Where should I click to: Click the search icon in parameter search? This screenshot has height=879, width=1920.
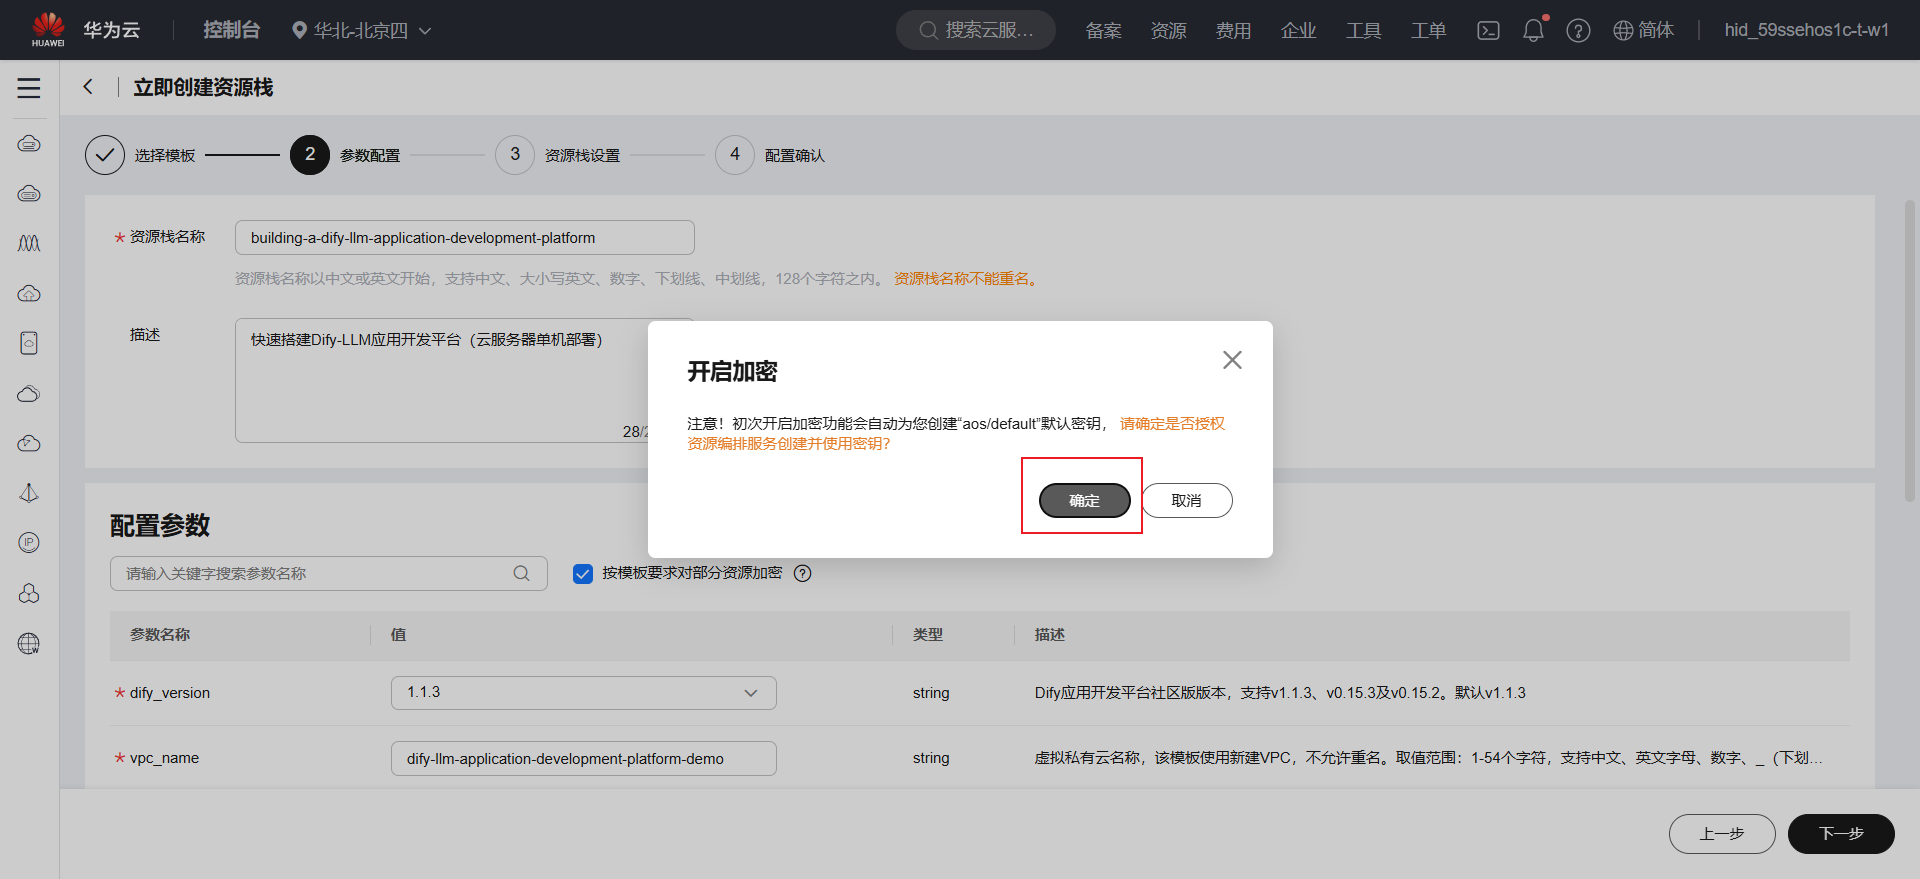pos(521,573)
